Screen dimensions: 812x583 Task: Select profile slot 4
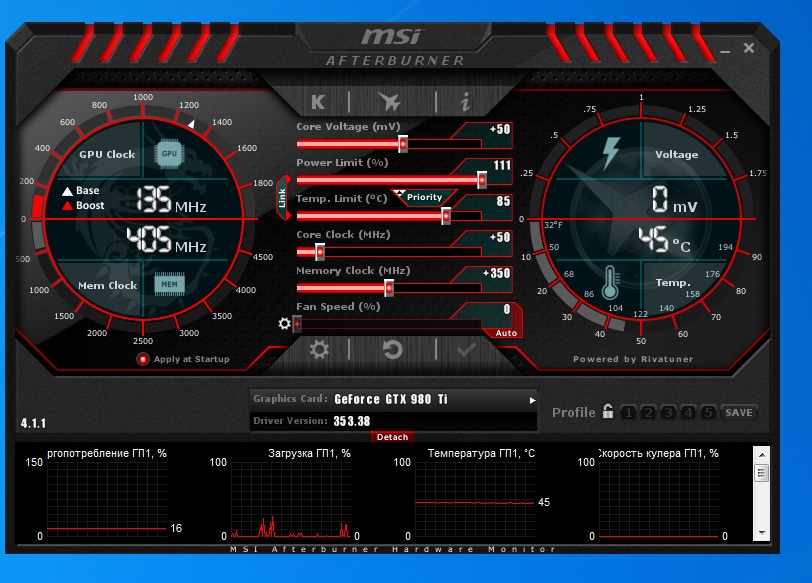[688, 413]
